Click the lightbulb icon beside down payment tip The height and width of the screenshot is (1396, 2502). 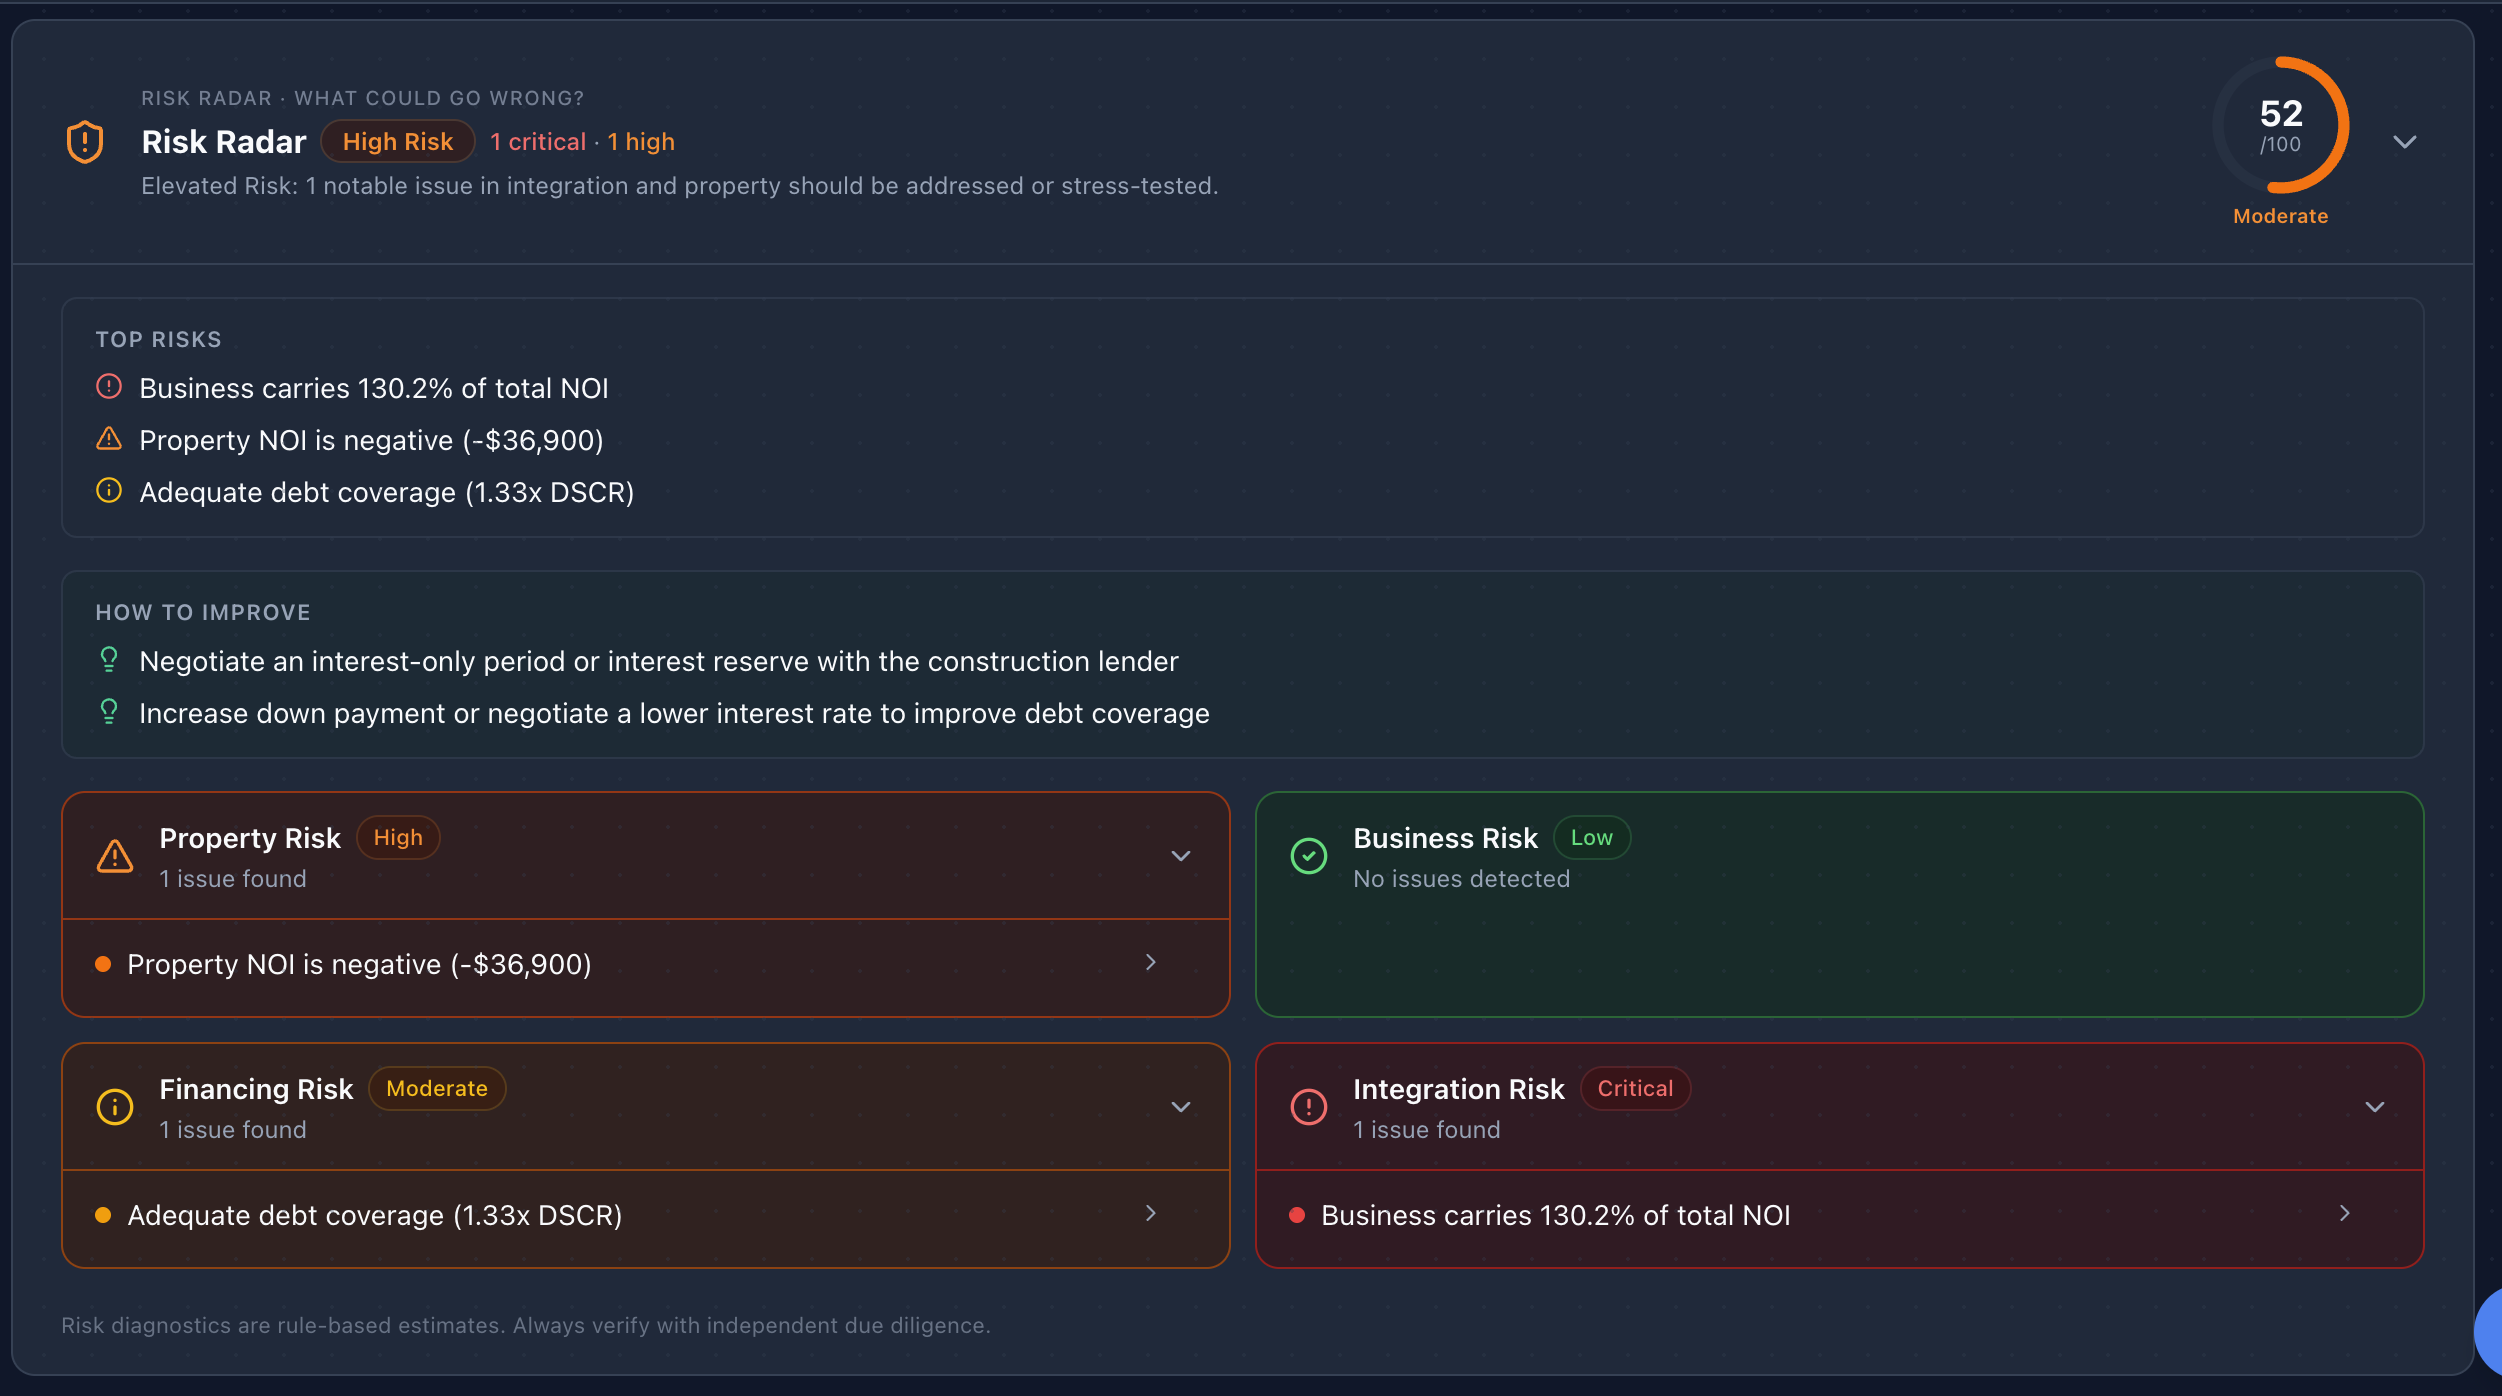pos(108,711)
